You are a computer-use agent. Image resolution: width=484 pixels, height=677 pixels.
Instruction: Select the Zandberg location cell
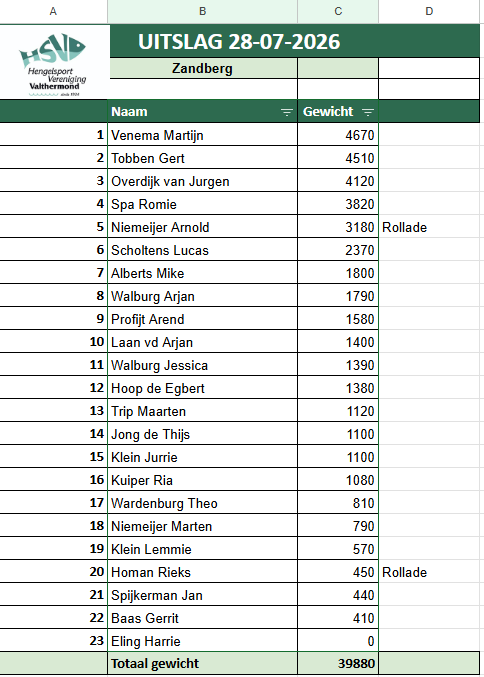click(202, 68)
